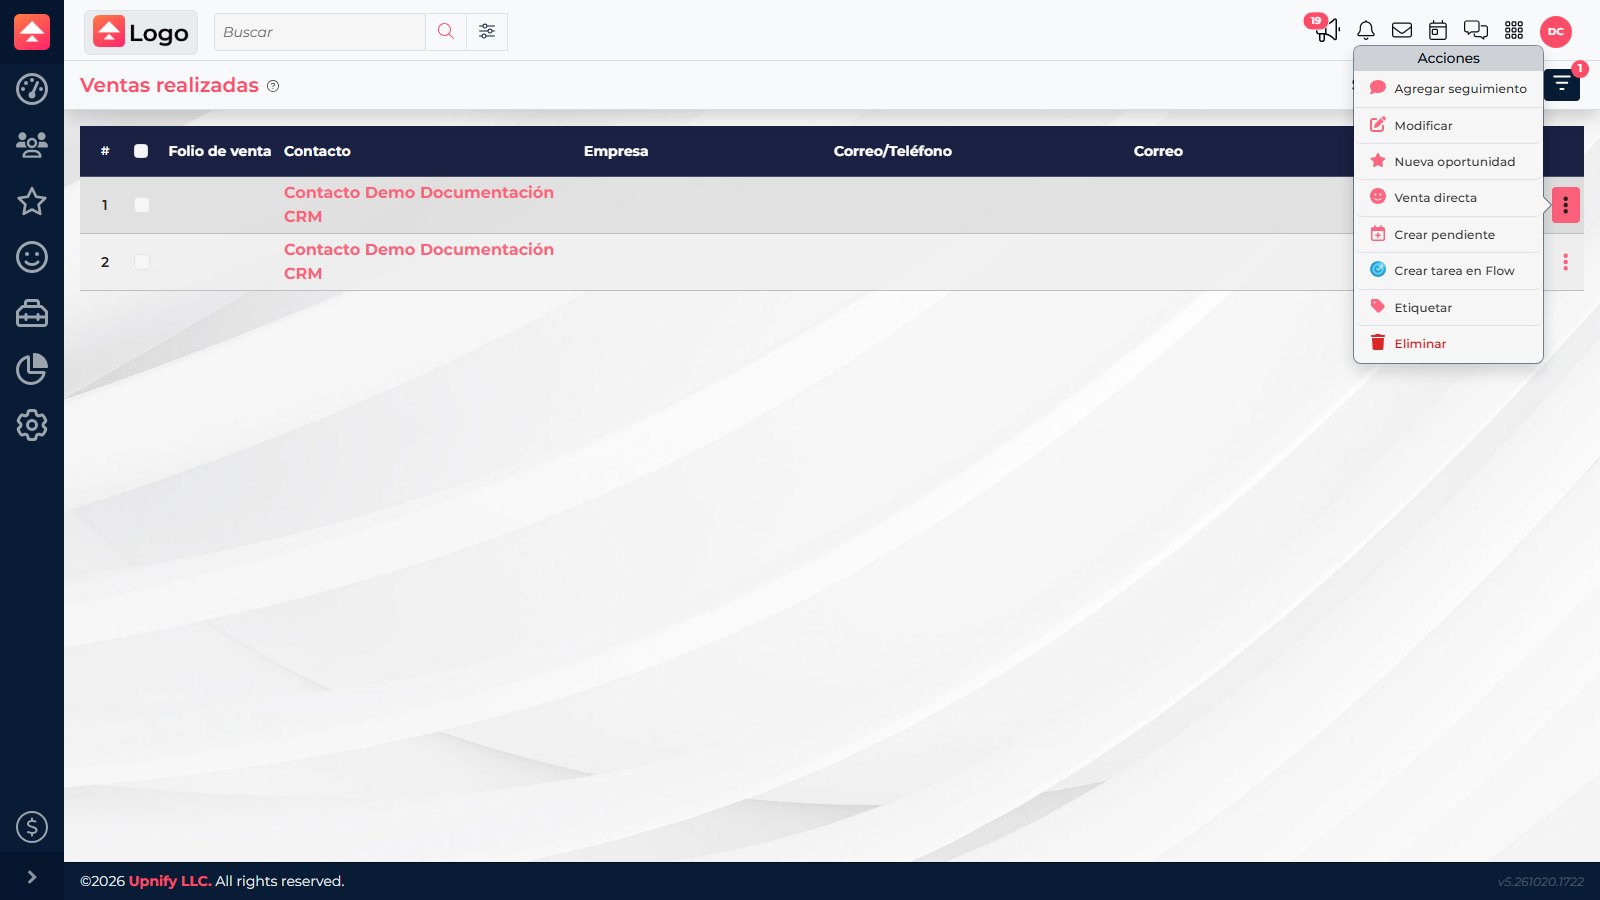Open the envelope mail icon

point(1402,30)
